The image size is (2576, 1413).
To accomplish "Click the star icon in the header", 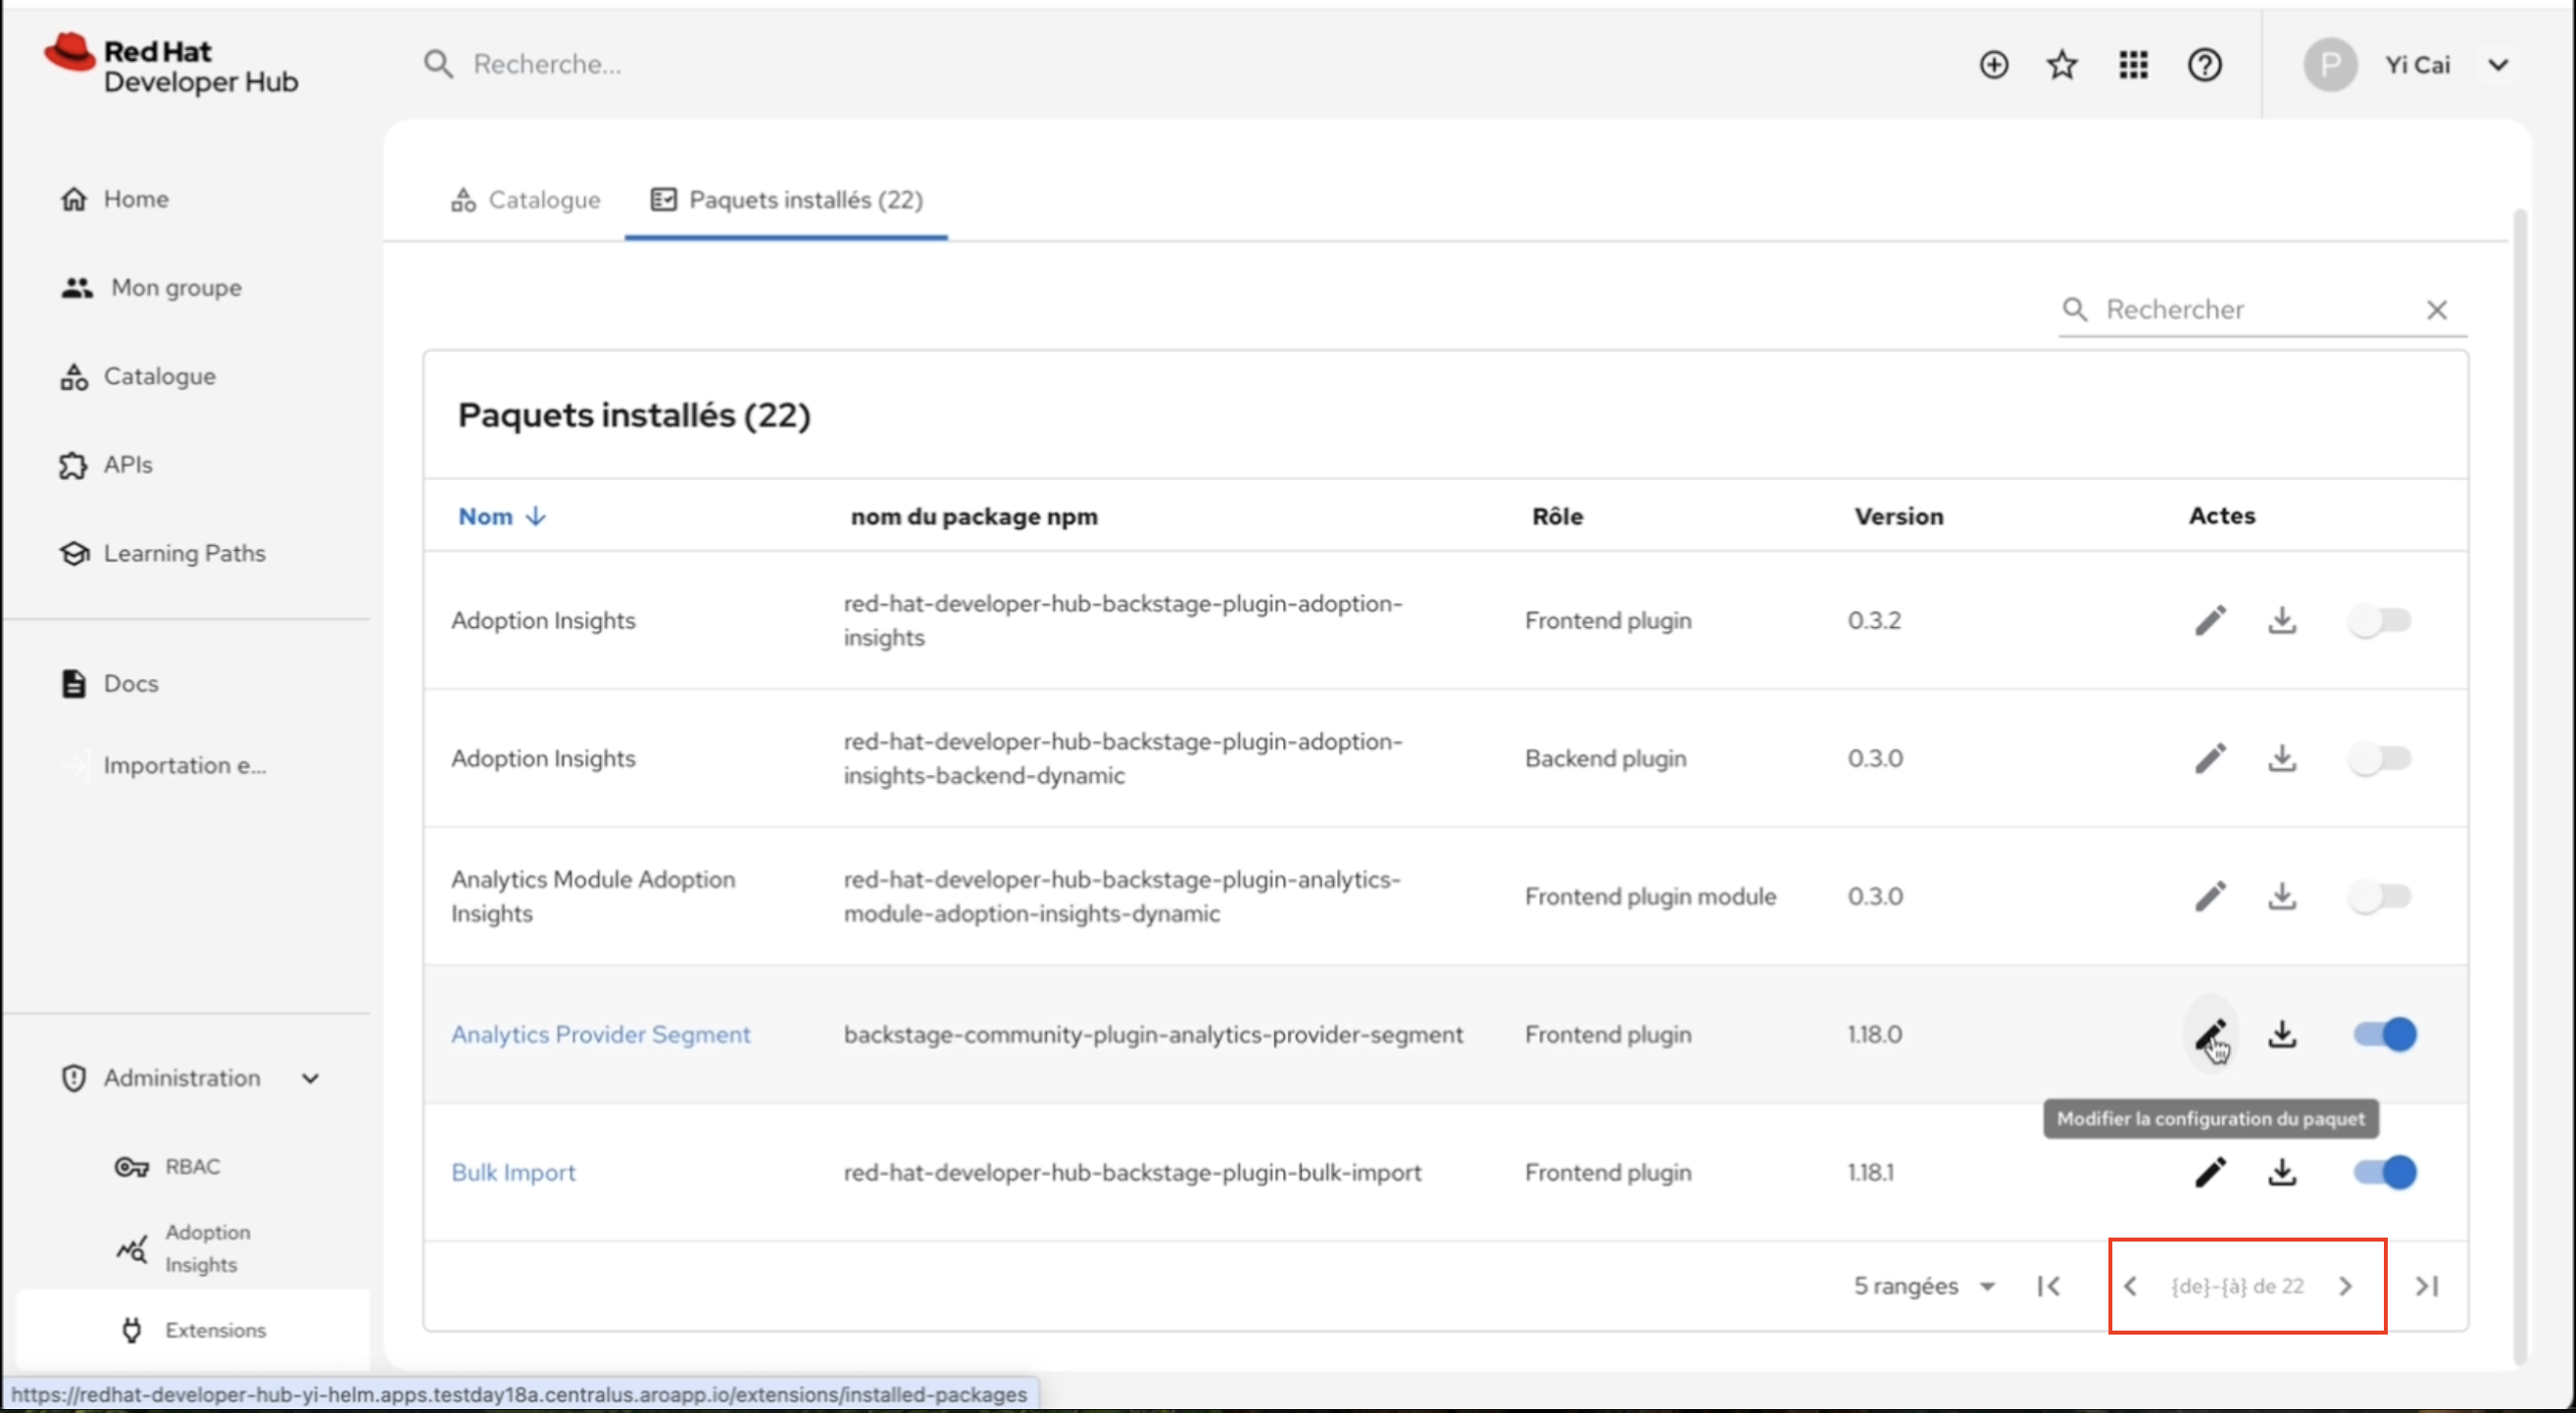I will click(x=2062, y=65).
